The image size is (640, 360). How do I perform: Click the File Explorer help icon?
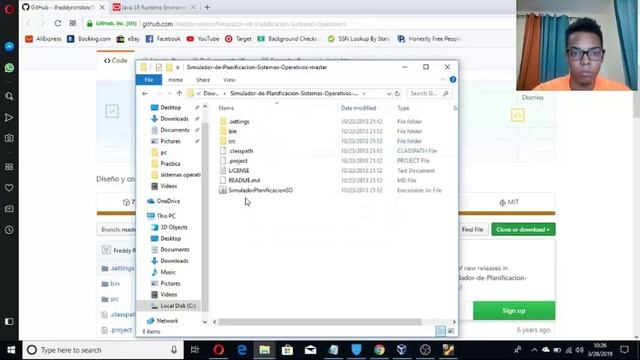tap(453, 80)
